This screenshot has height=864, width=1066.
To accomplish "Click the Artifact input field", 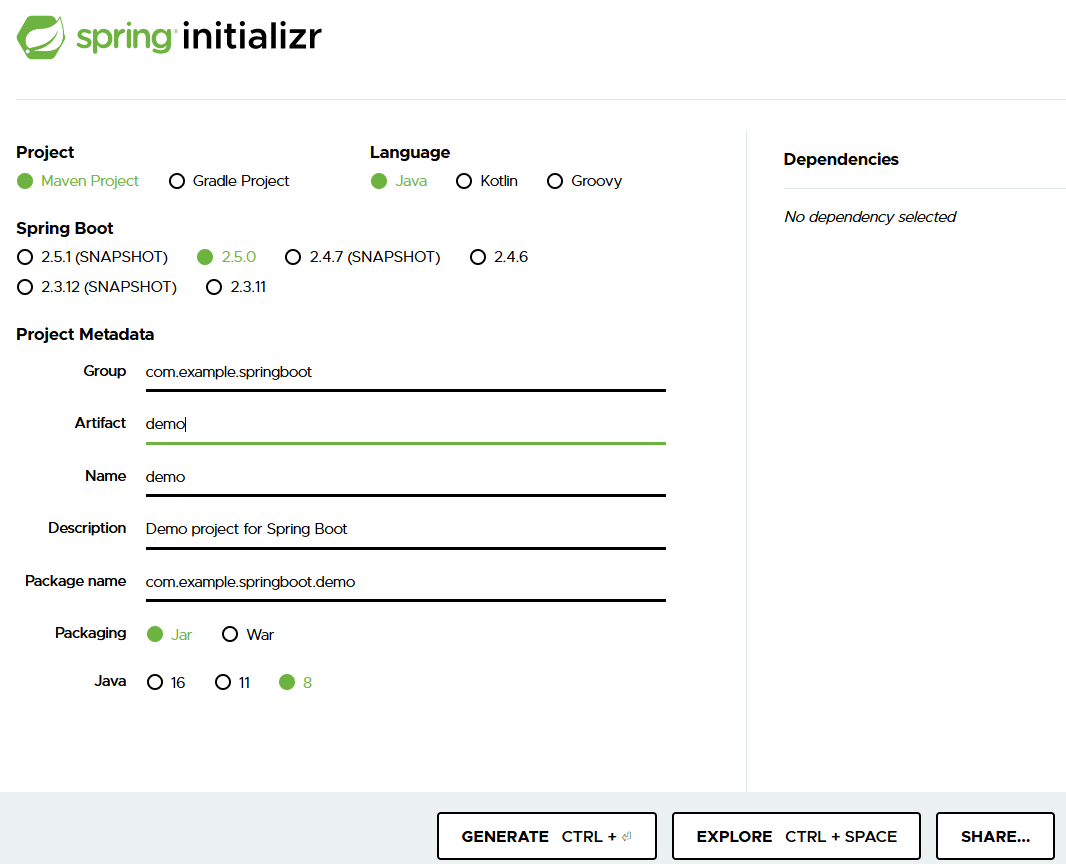I will (405, 424).
